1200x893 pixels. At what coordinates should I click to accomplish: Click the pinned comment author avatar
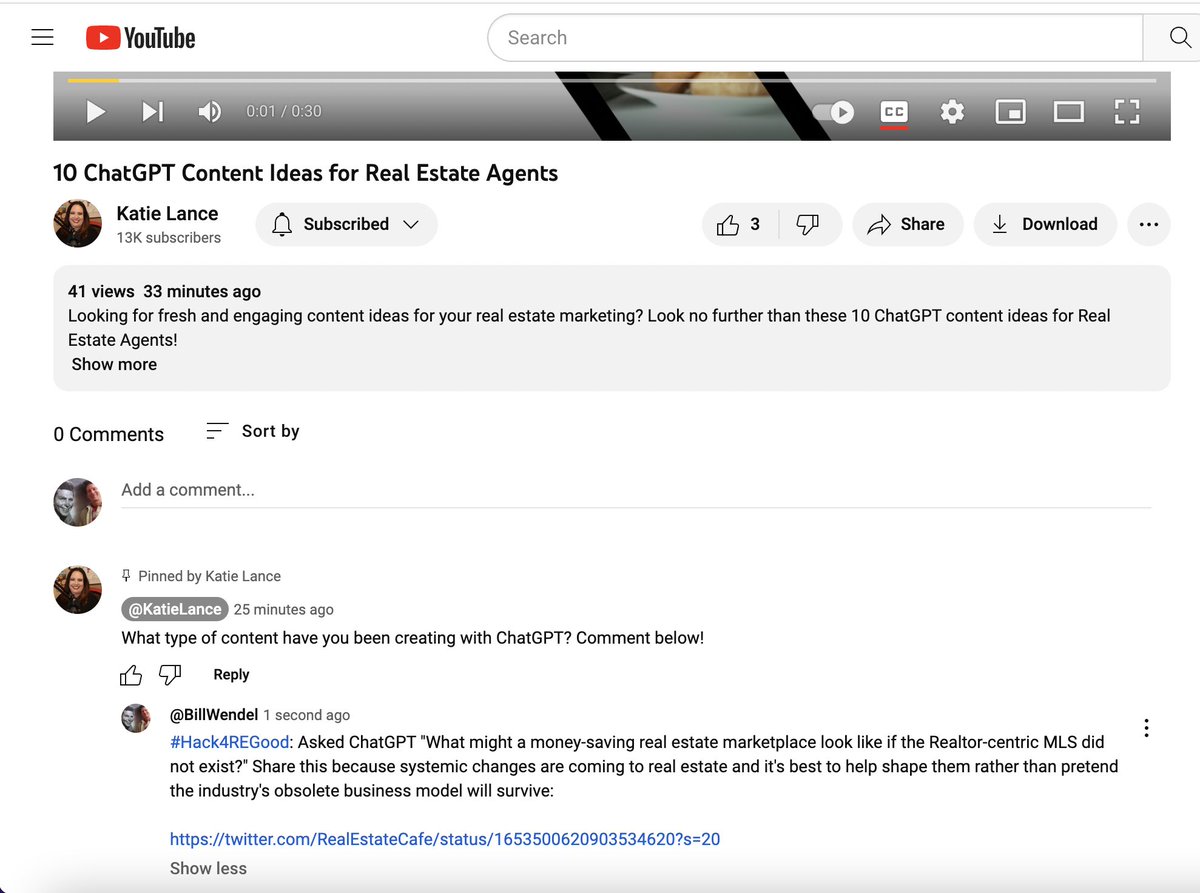click(77, 590)
